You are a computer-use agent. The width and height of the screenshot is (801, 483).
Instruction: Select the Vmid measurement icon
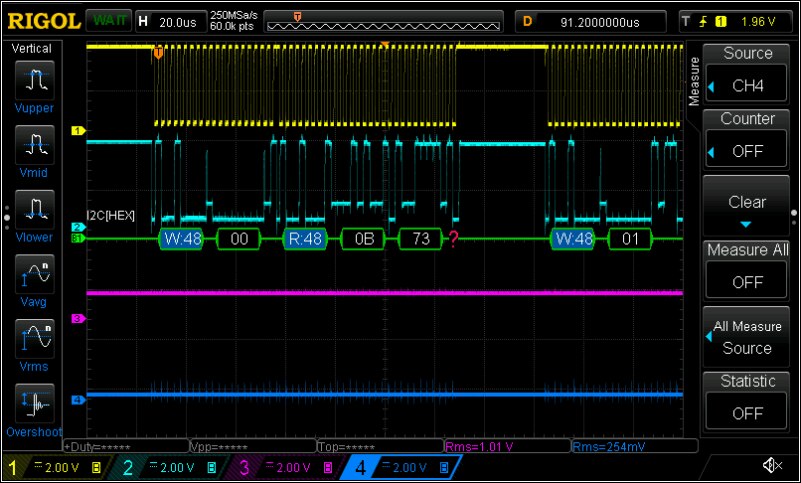[36, 143]
